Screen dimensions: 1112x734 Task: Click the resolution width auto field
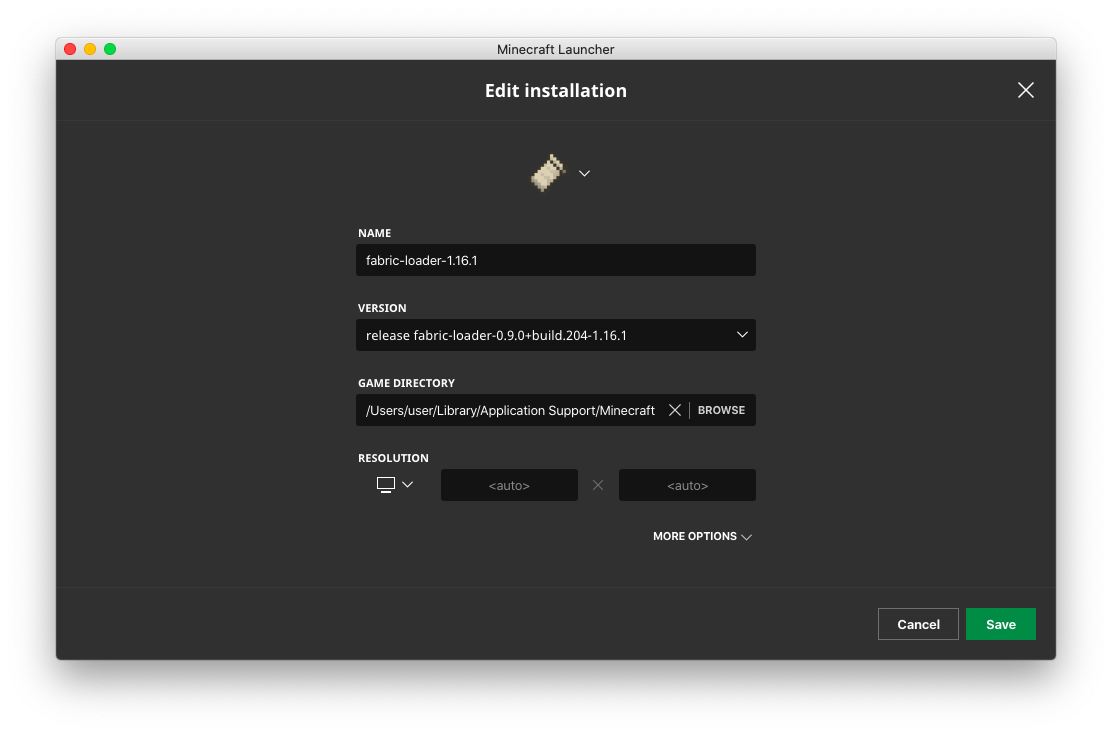(509, 485)
